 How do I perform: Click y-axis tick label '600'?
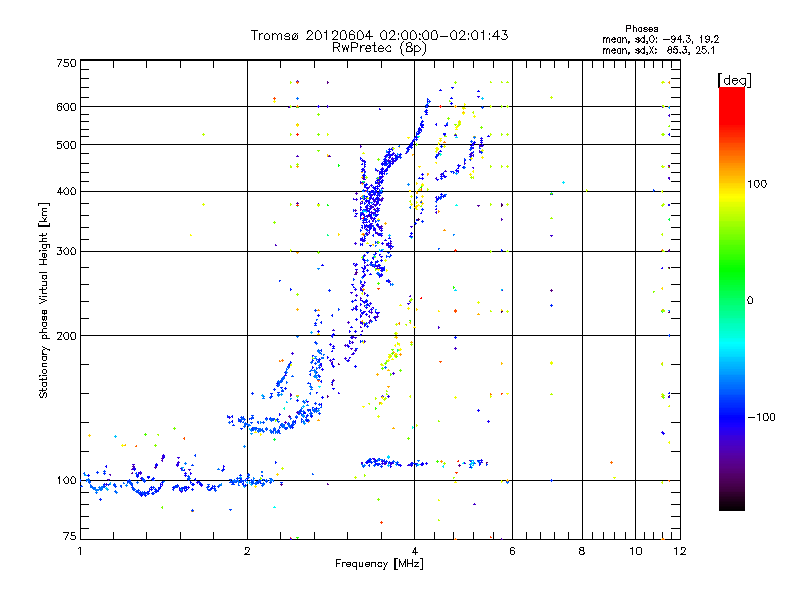[66, 107]
